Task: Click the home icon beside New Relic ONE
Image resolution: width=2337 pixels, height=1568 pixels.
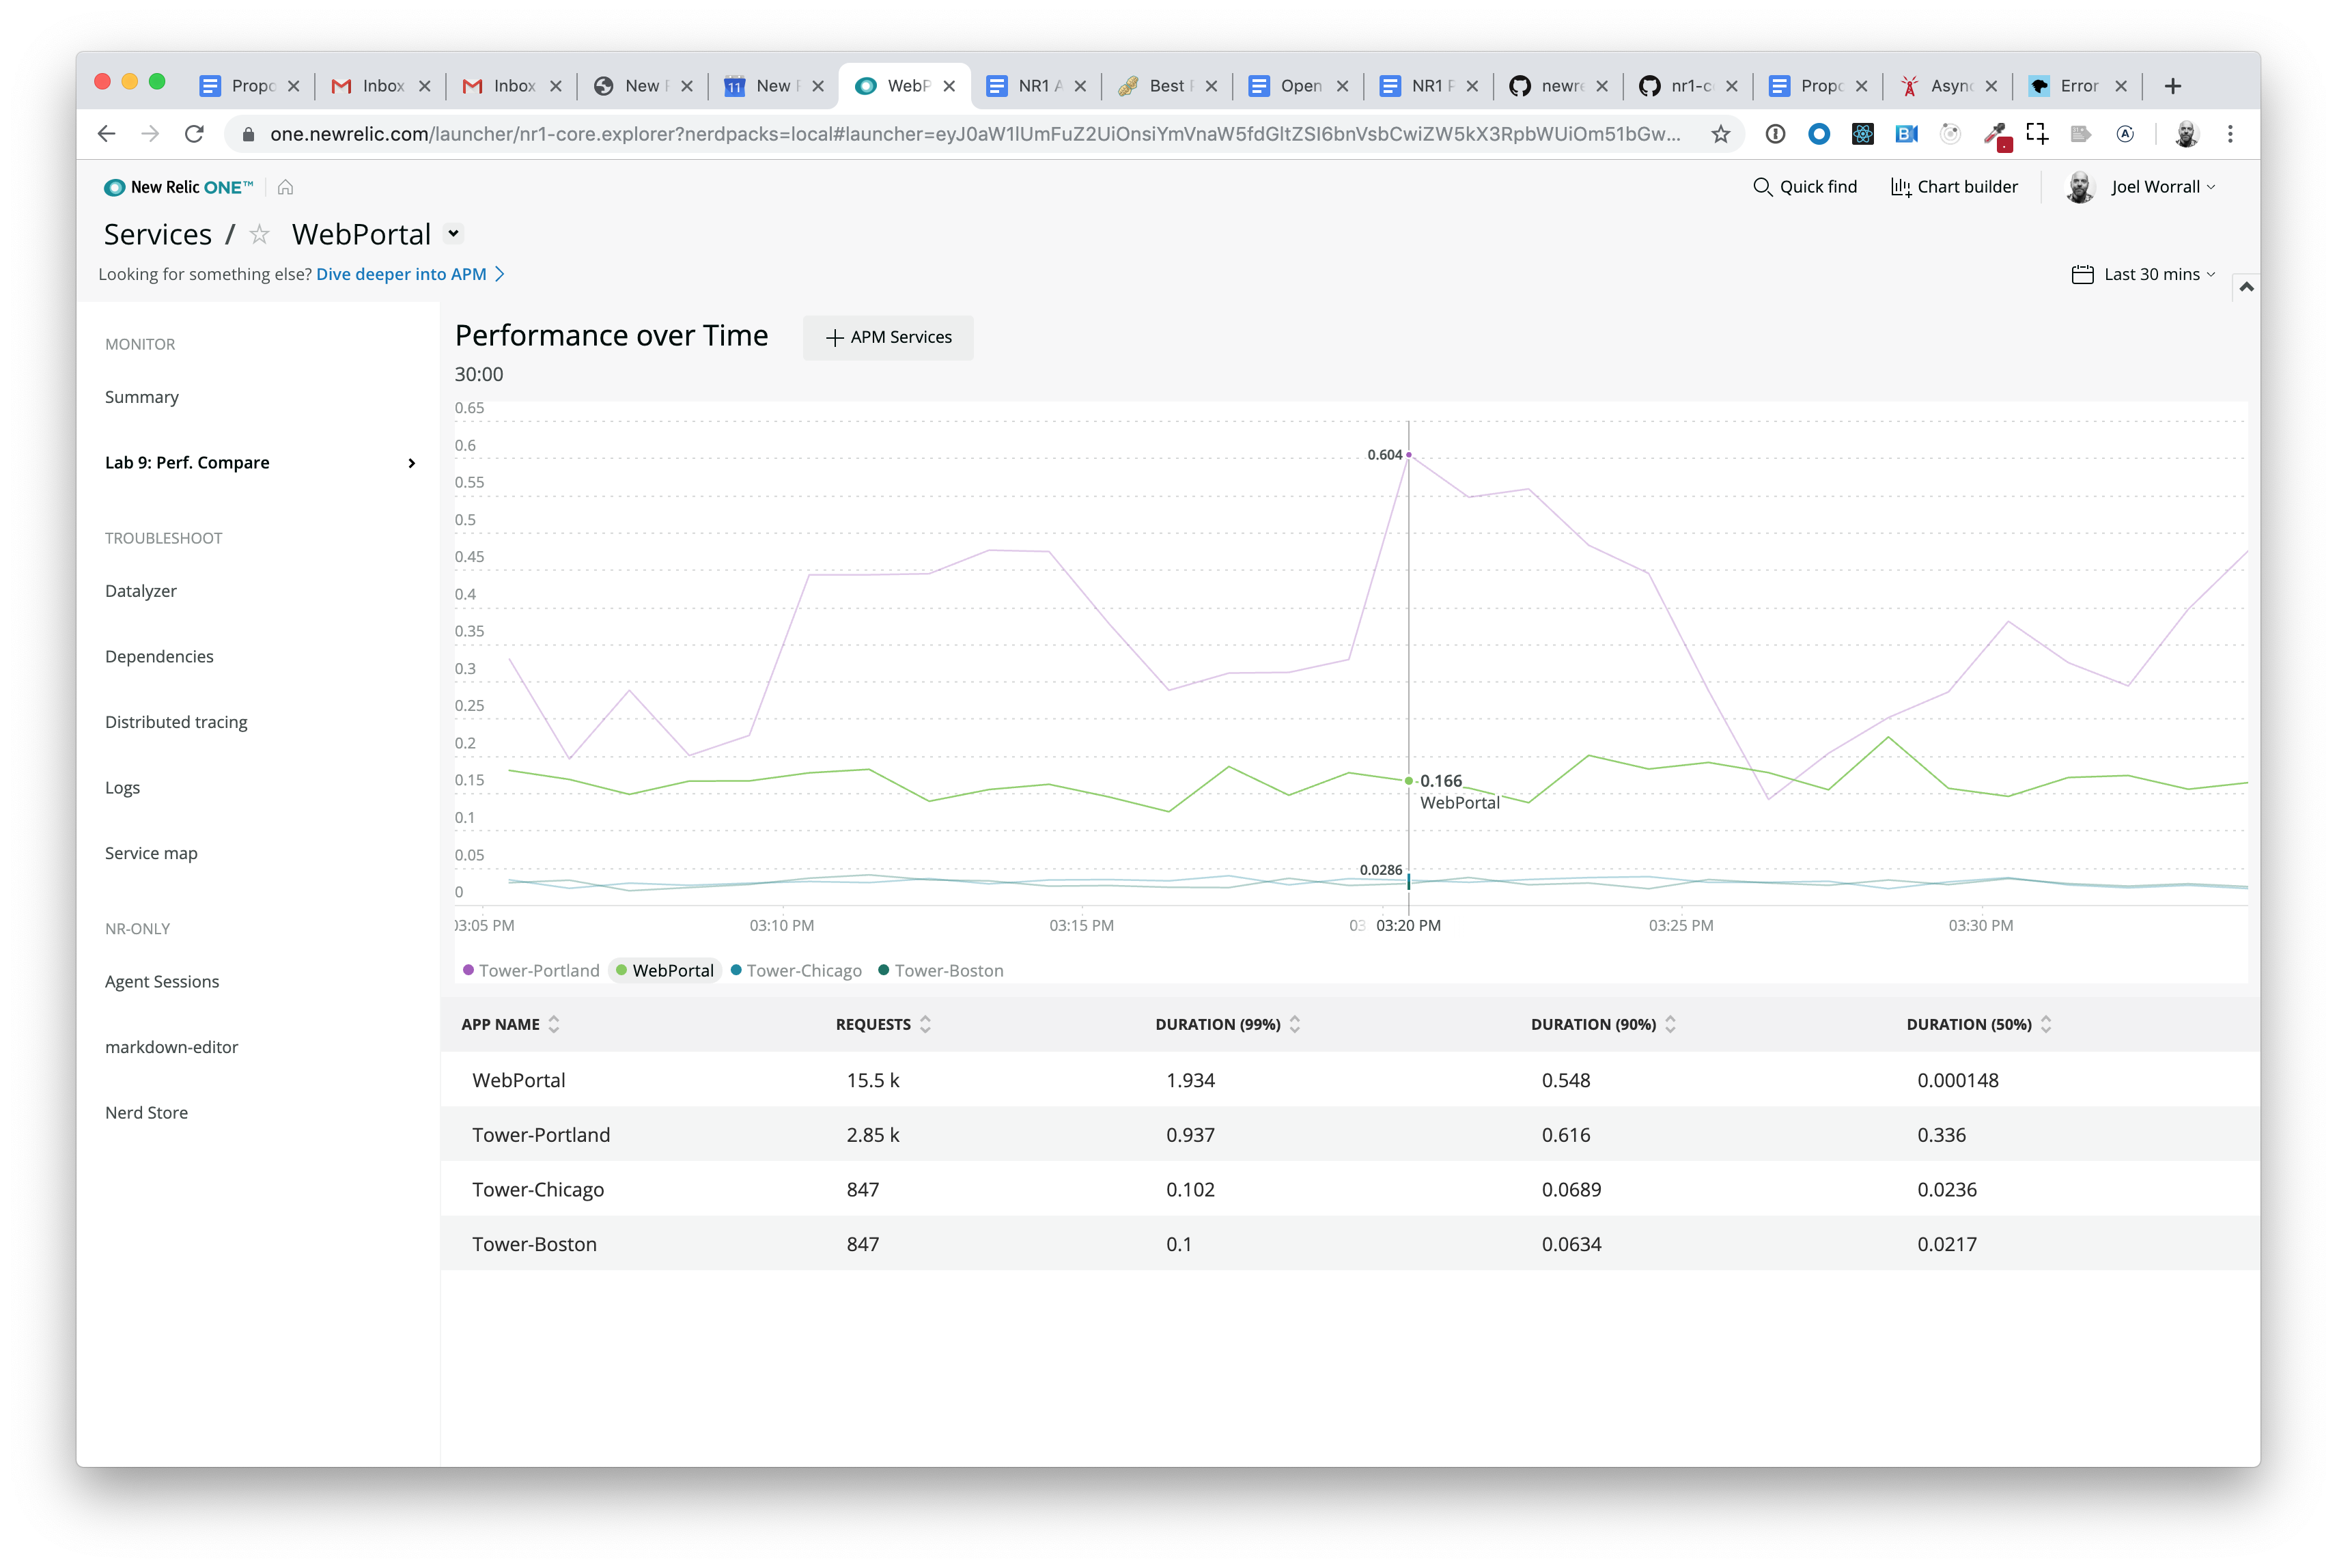Action: pos(285,187)
